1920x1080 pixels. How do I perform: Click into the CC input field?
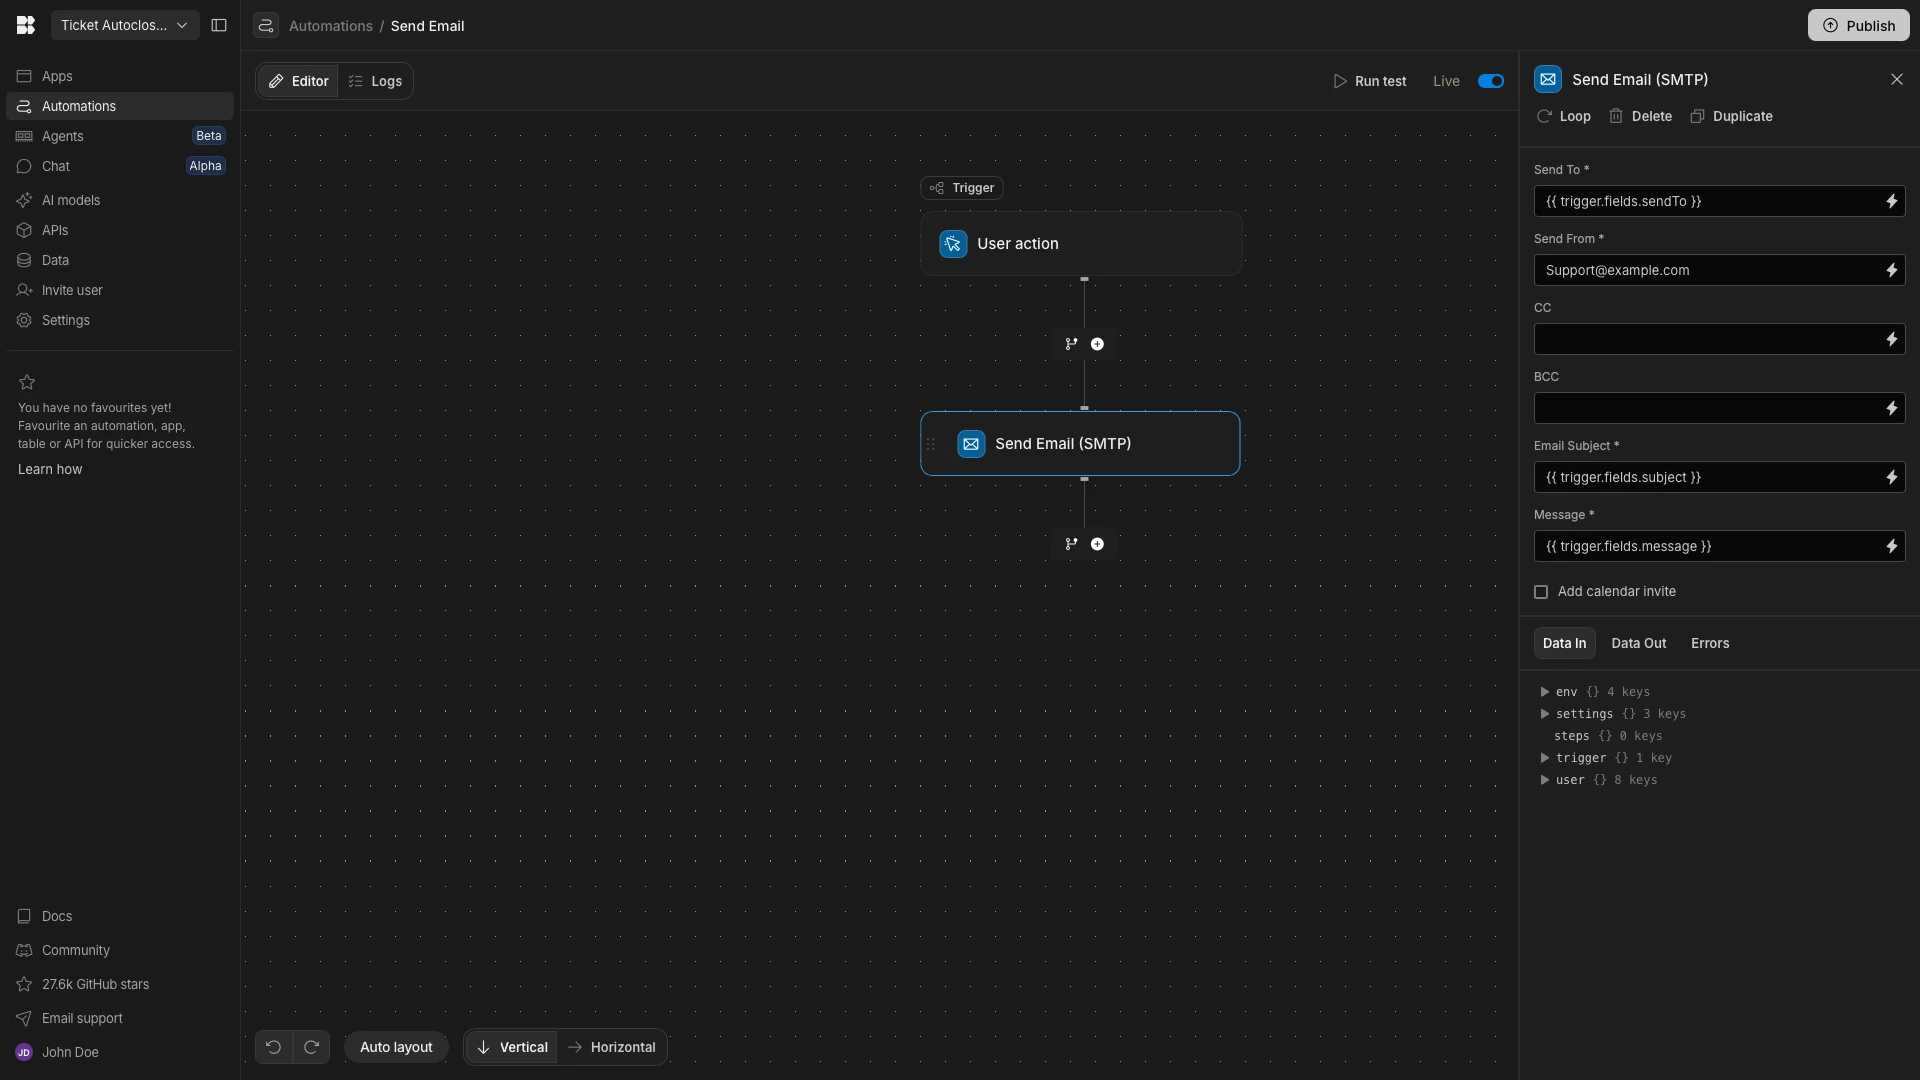[x=1705, y=339]
